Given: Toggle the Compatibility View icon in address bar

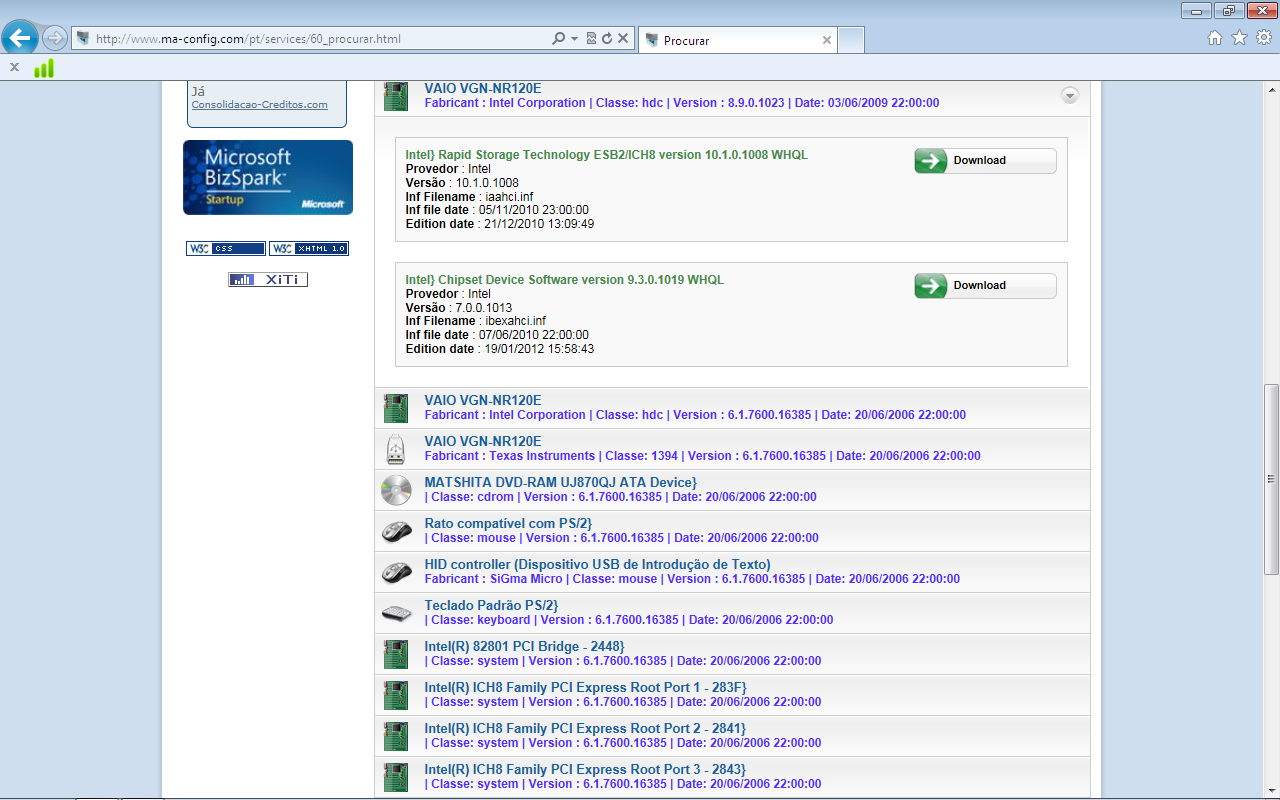Looking at the screenshot, I should click(x=591, y=39).
